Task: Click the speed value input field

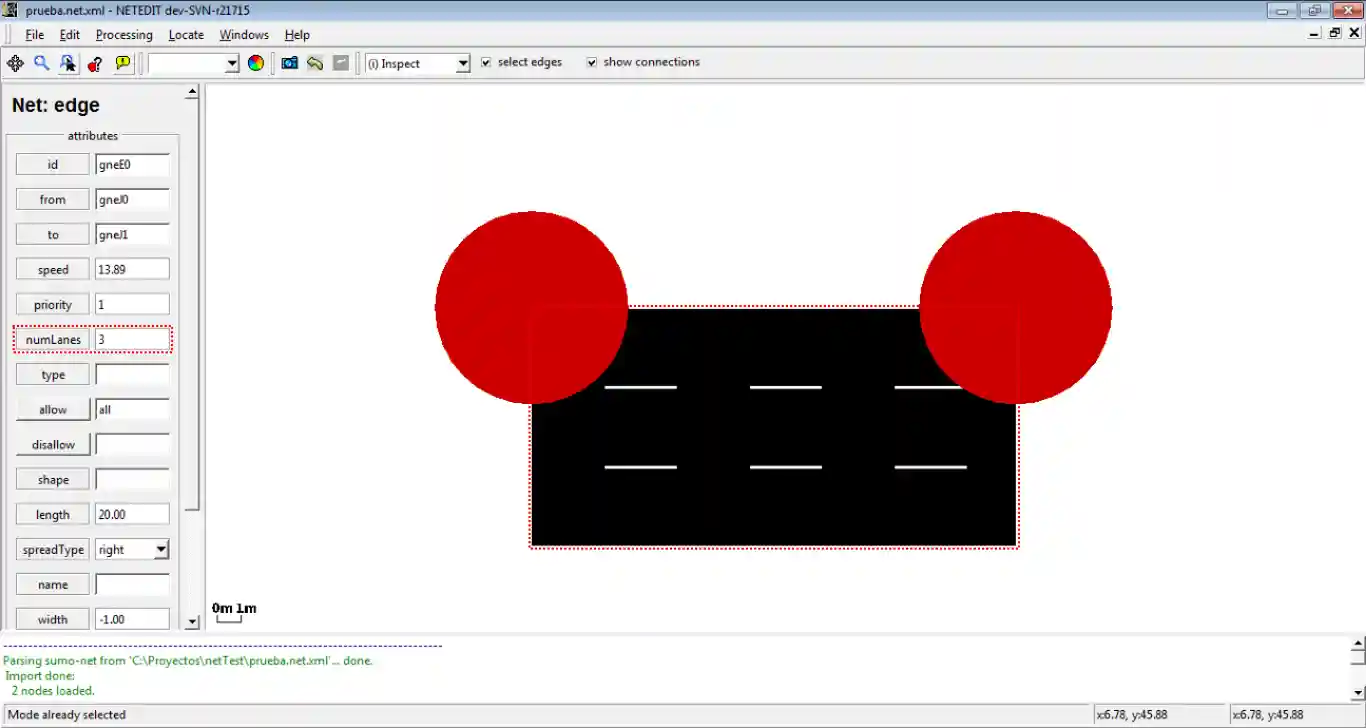Action: pyautogui.click(x=132, y=269)
